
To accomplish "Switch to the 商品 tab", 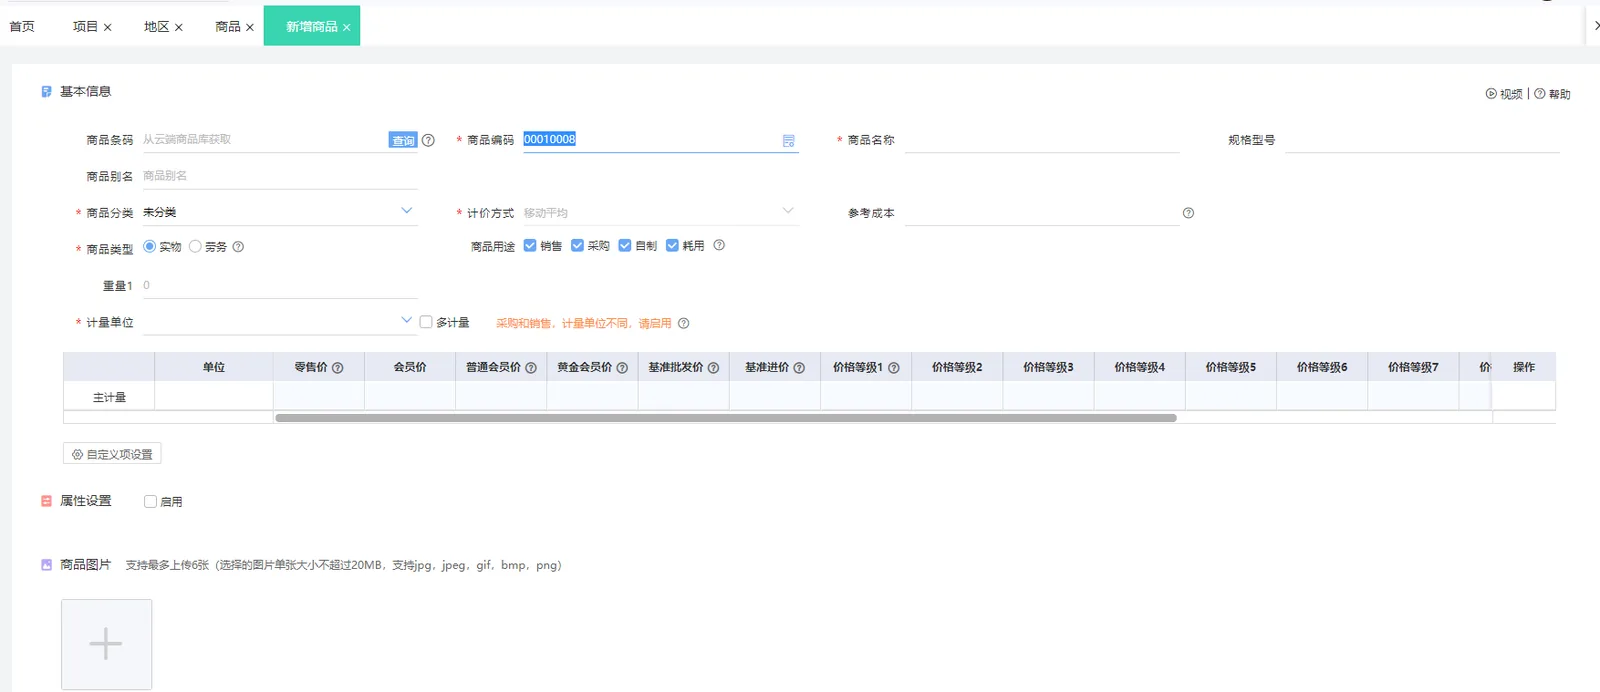I will click(x=228, y=27).
